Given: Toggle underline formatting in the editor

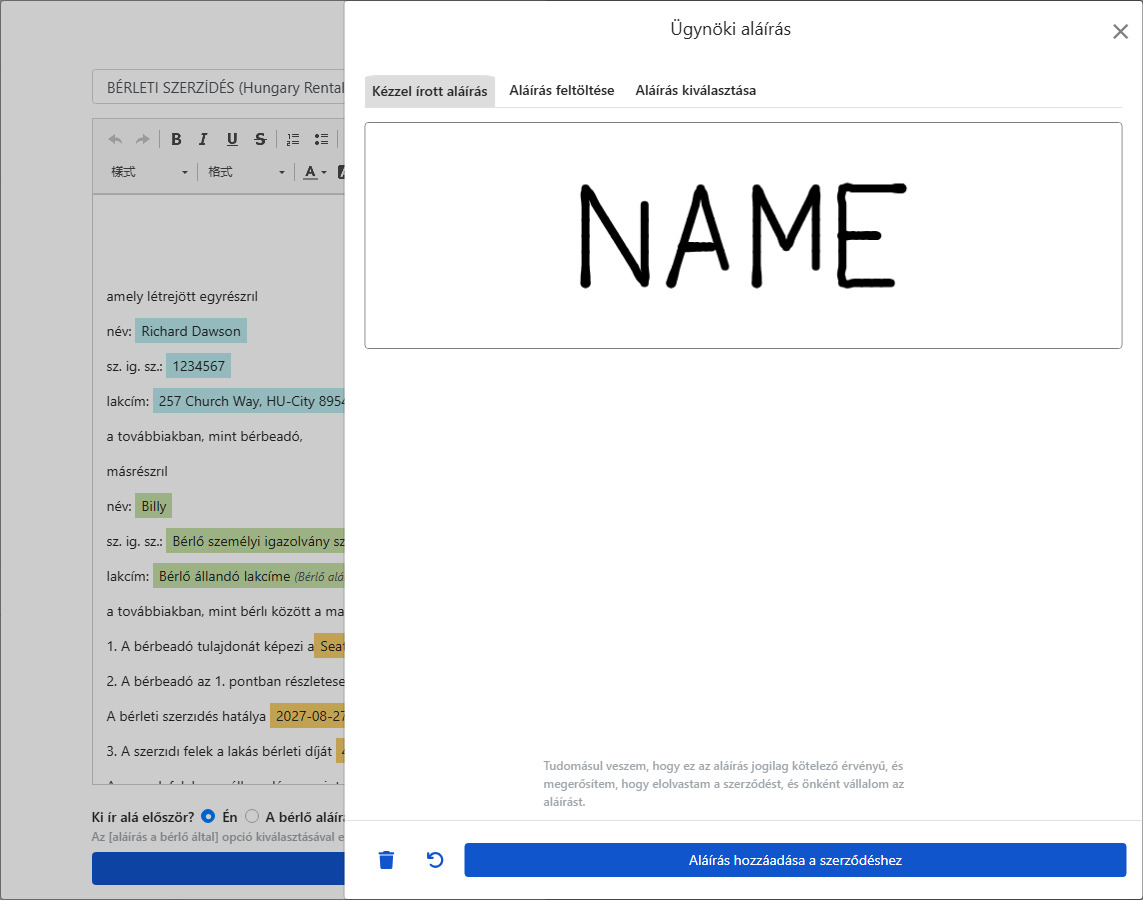Looking at the screenshot, I should (x=232, y=139).
